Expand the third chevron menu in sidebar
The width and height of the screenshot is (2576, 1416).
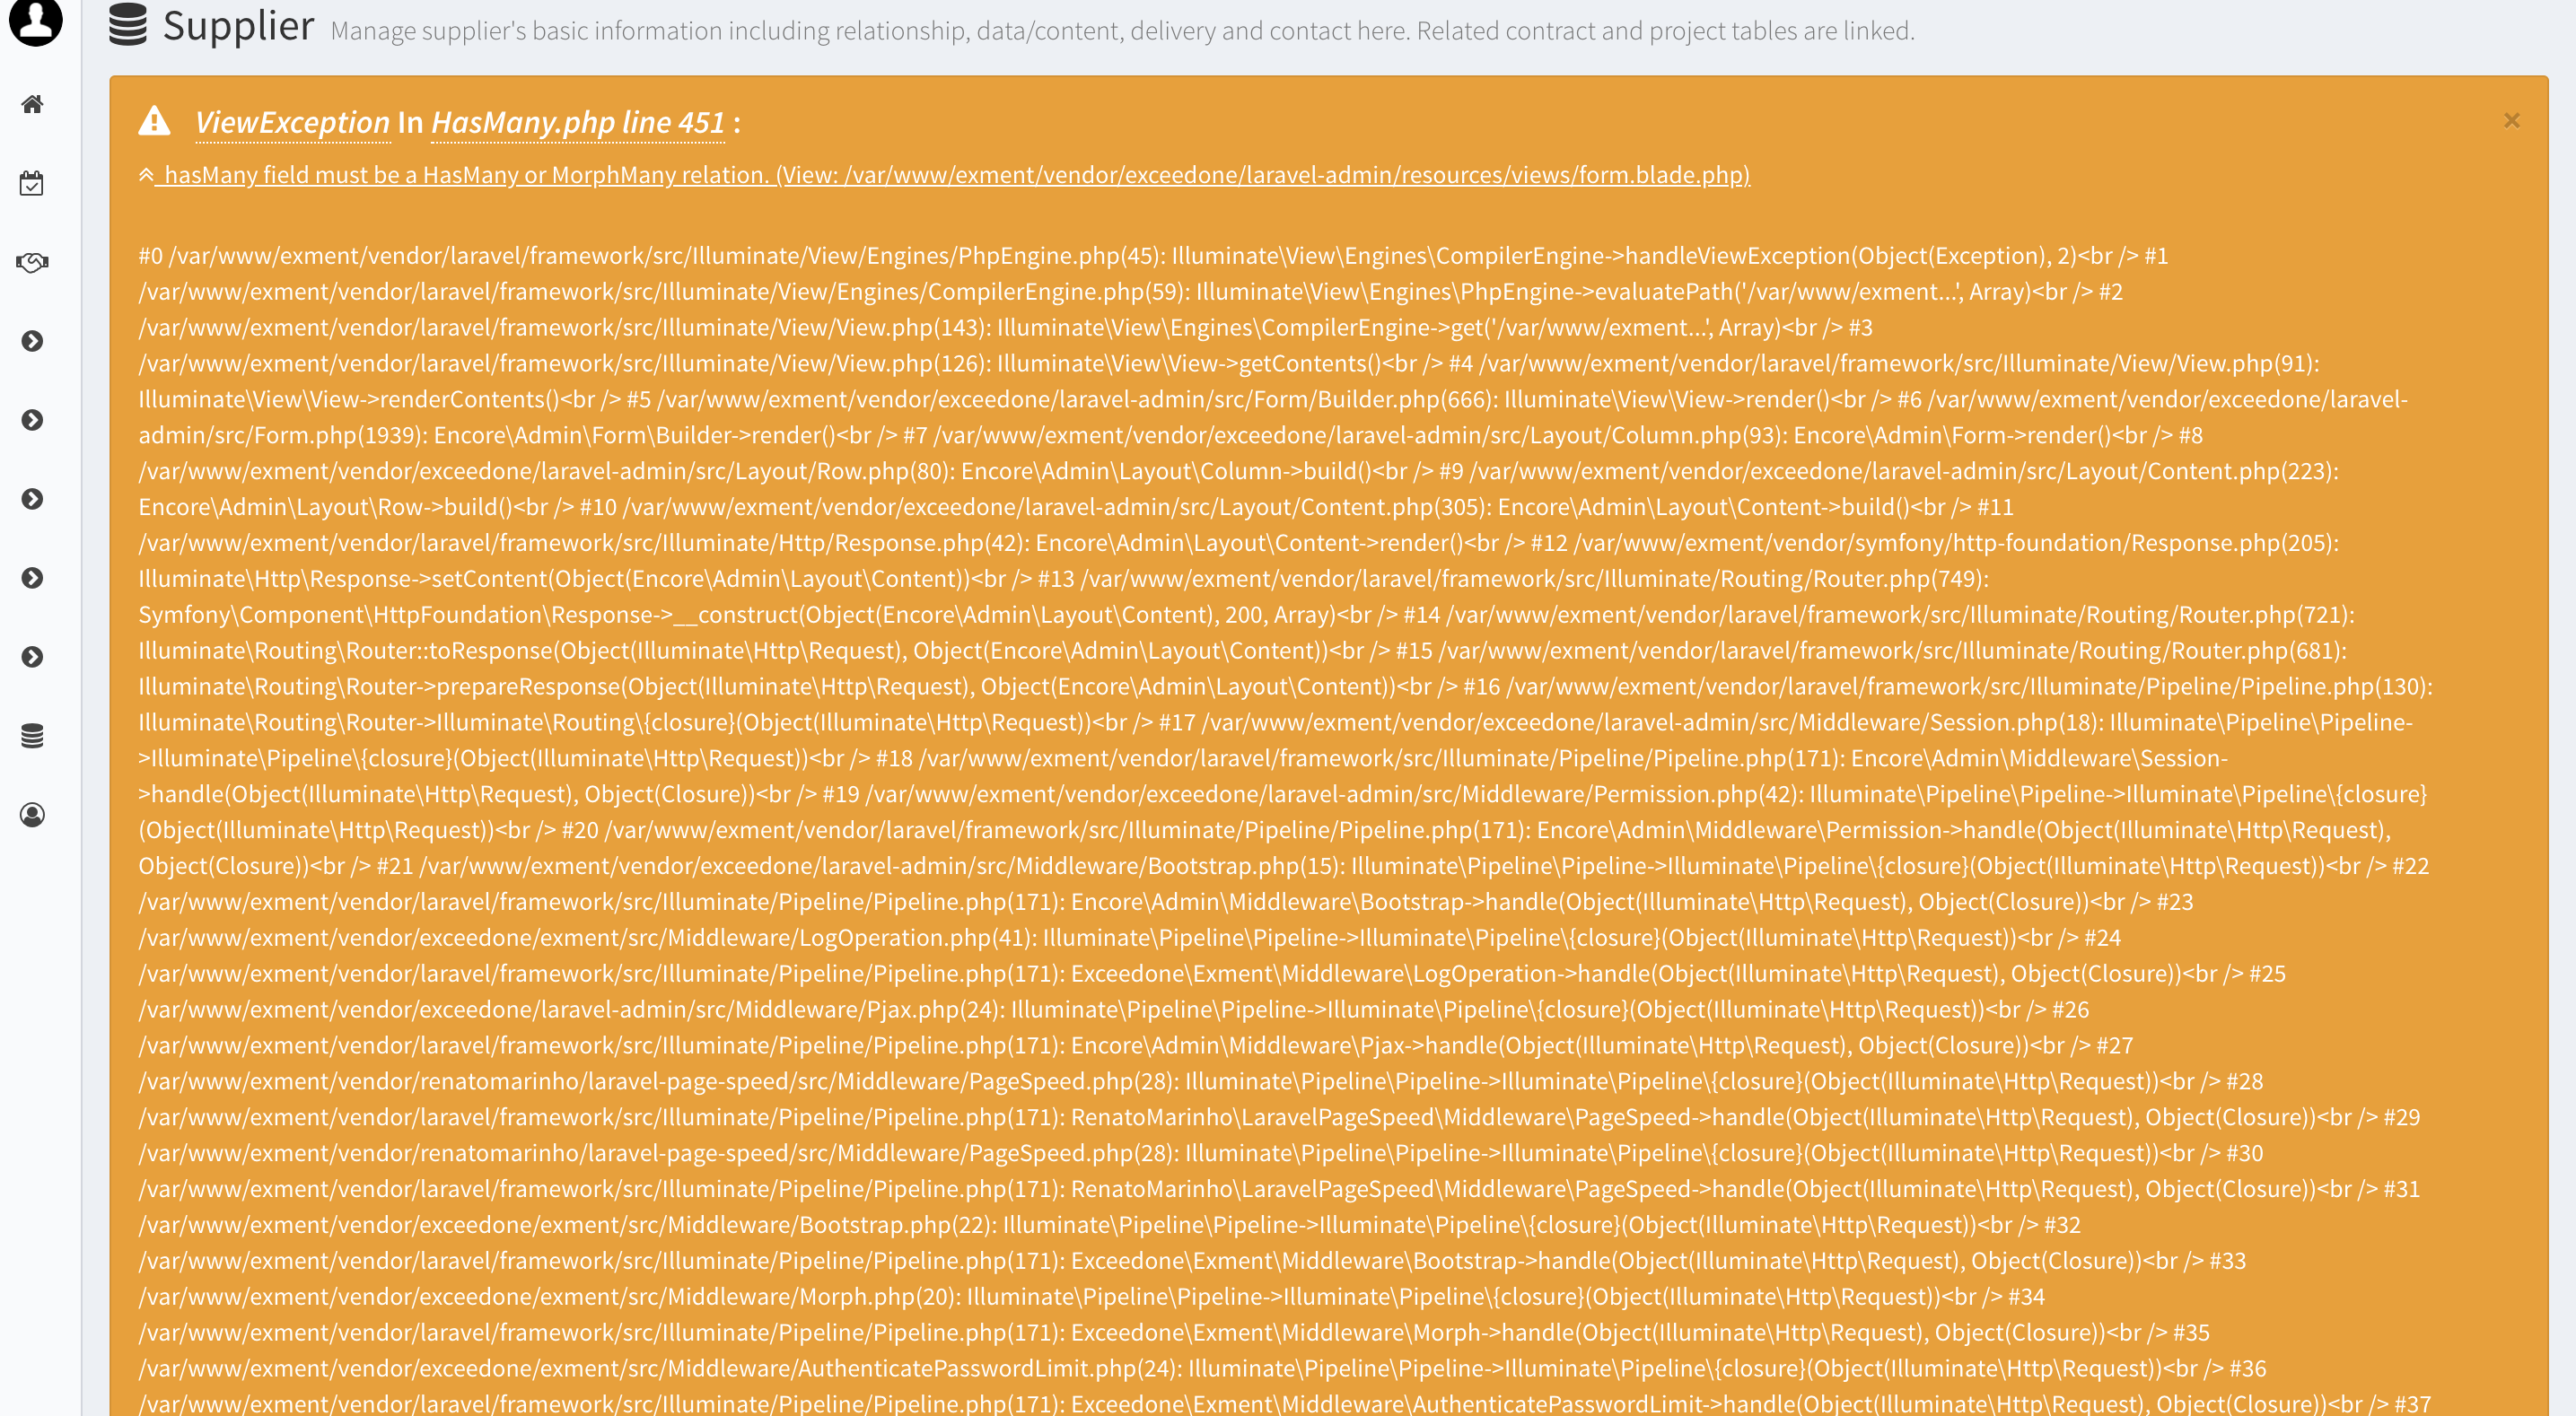[33, 498]
